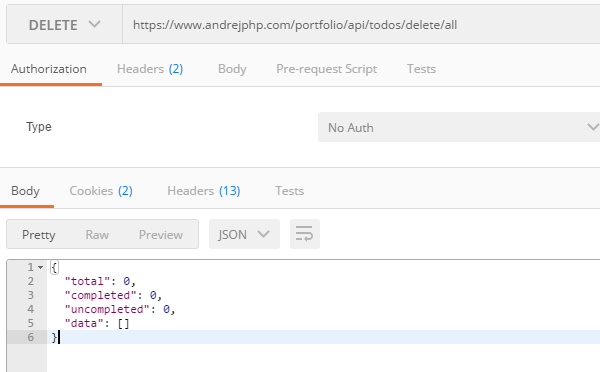Expand the No Auth type dropdown
600x372 pixels.
459,127
